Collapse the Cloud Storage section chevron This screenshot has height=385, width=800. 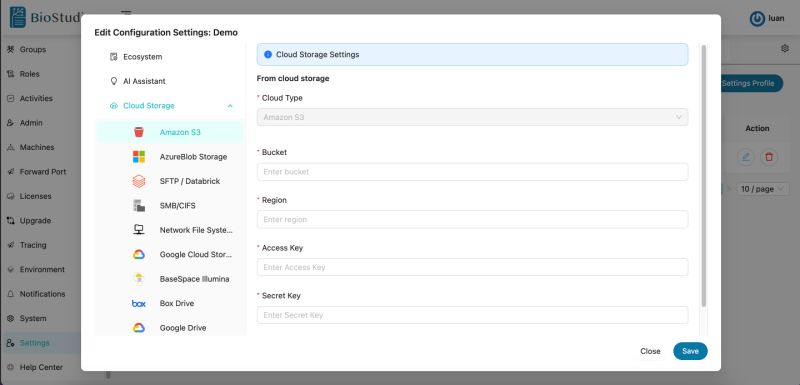230,106
